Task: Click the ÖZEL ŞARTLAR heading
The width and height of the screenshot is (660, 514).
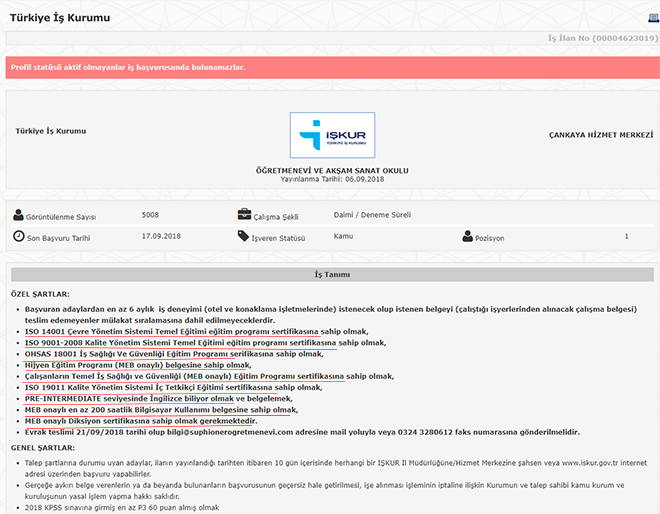Action: (40, 294)
